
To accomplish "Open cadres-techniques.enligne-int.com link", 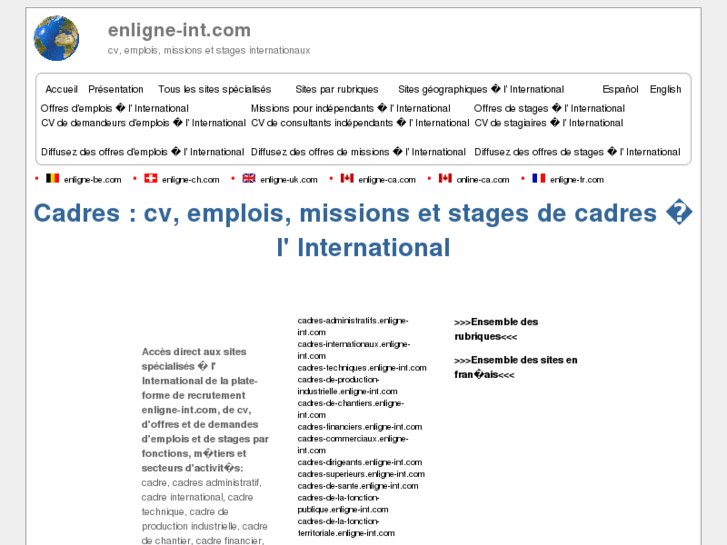I will pos(362,368).
